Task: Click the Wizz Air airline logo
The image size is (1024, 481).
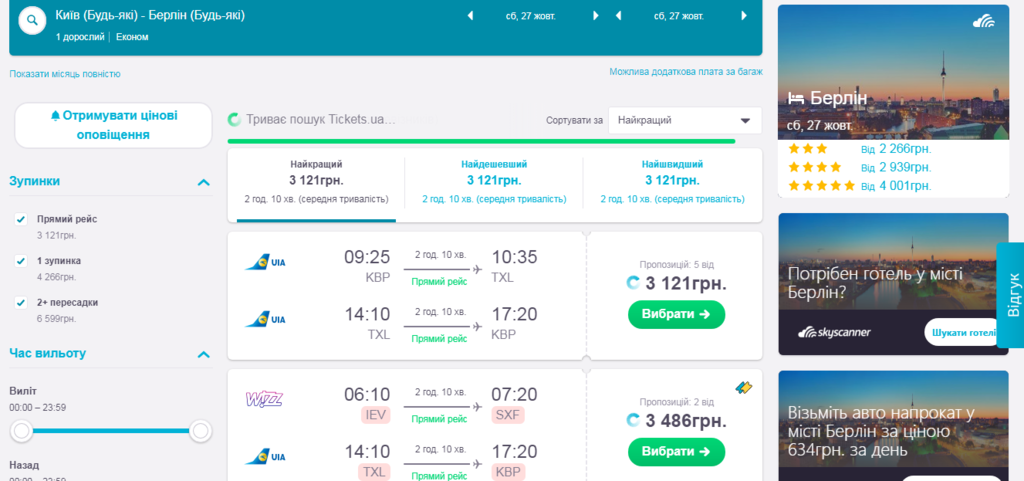Action: 264,400
